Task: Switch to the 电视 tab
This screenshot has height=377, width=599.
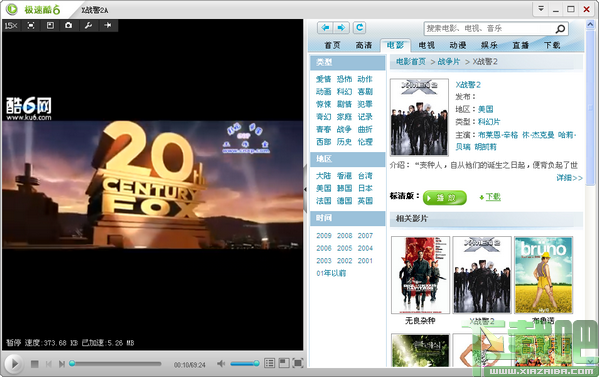Action: pos(426,45)
